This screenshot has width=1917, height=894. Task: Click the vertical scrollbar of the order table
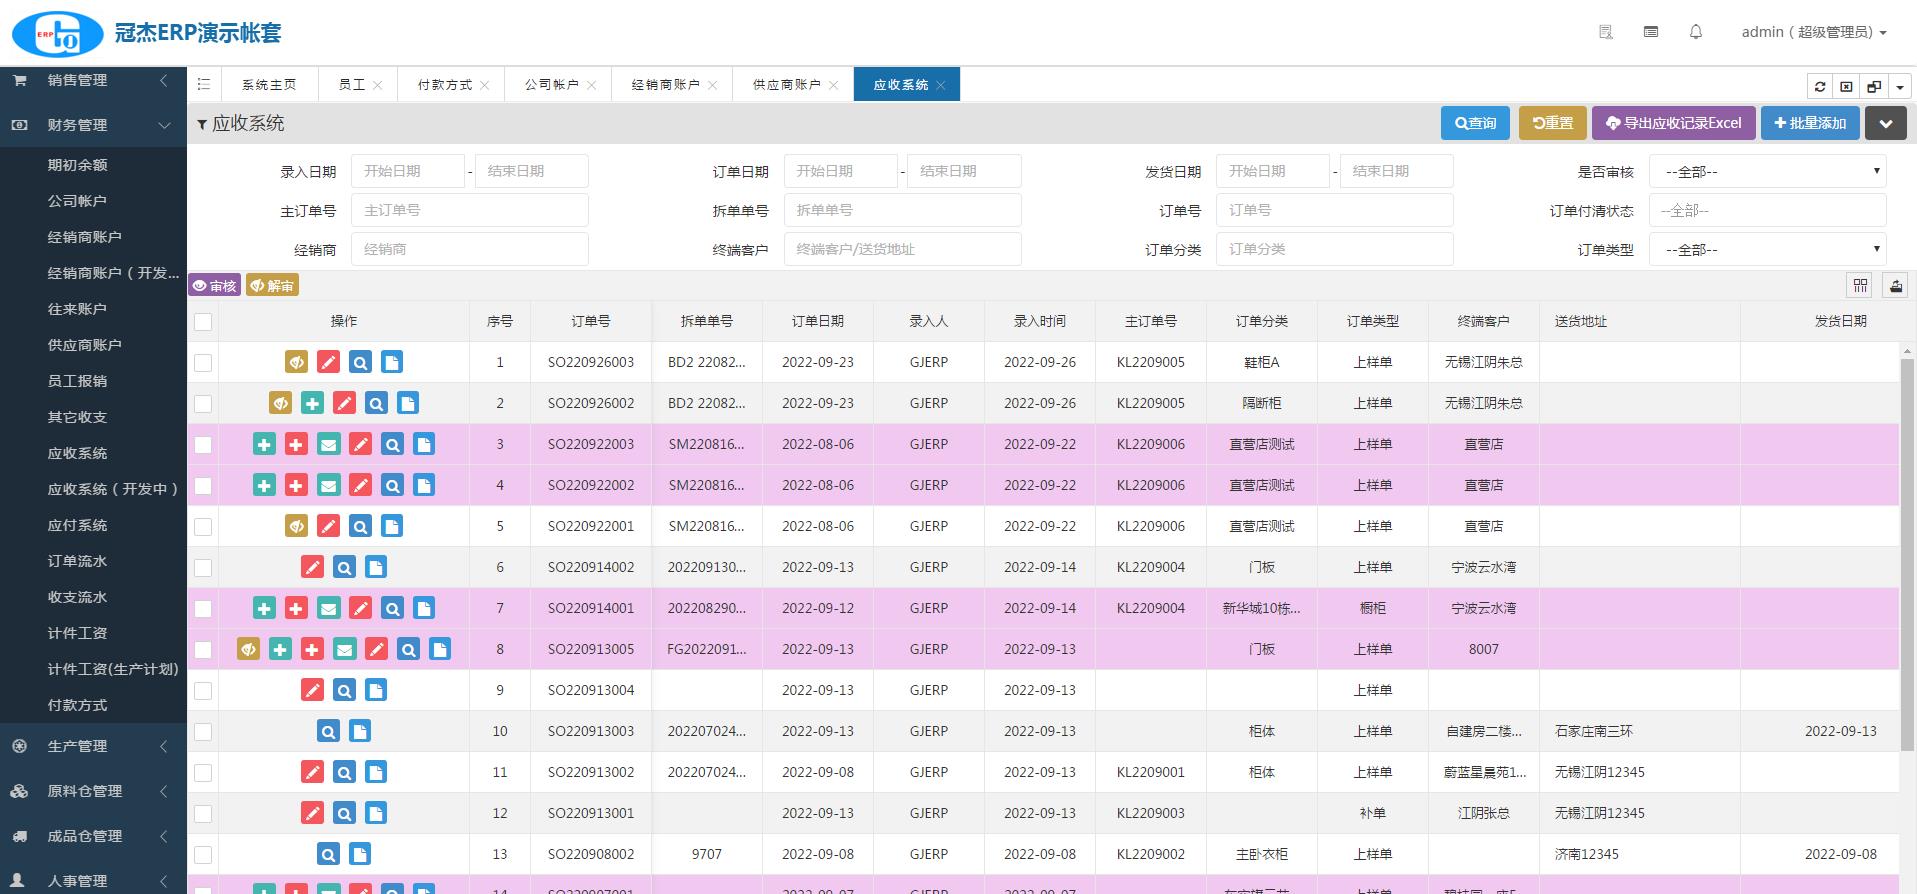(1907, 550)
